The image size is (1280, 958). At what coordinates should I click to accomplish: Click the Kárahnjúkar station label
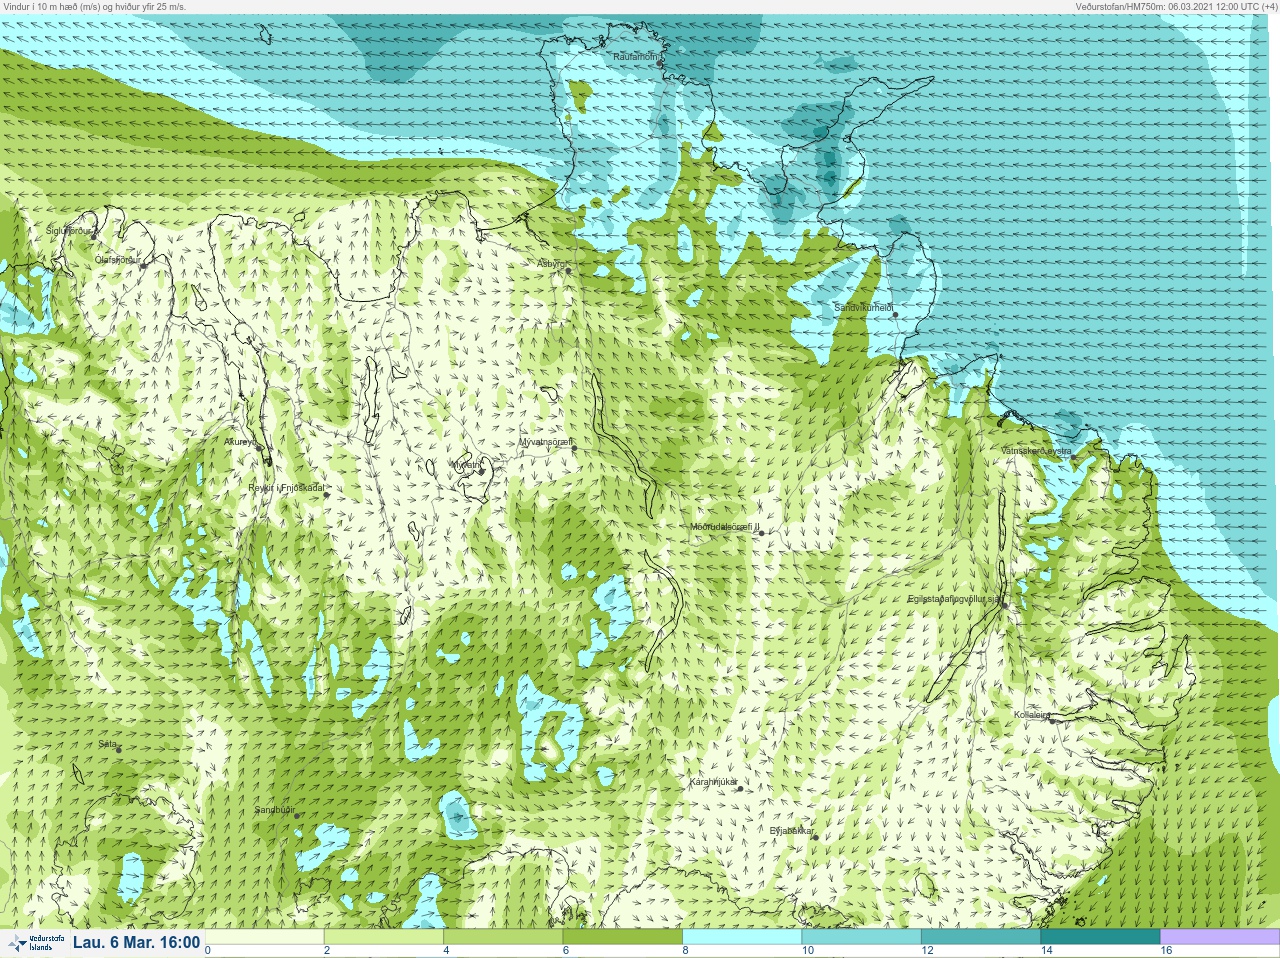coord(714,782)
